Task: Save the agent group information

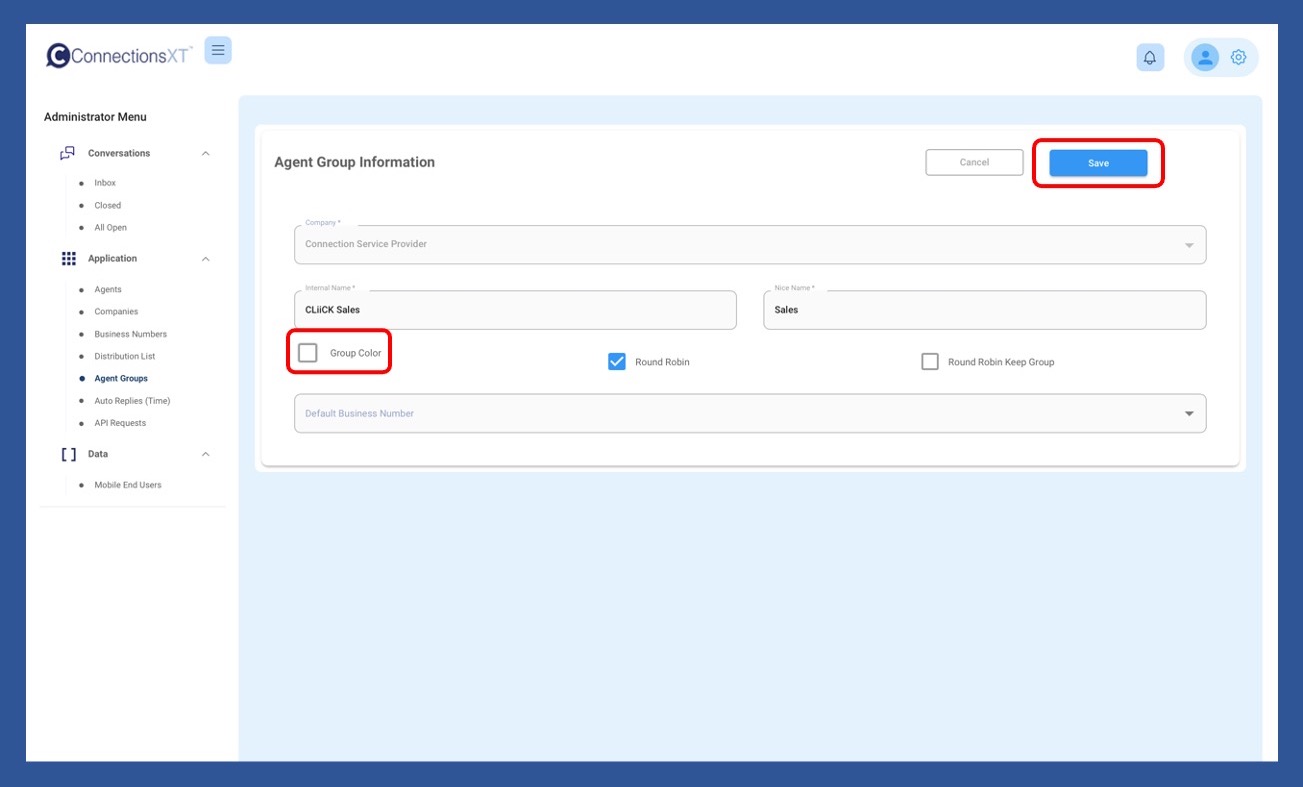Action: pyautogui.click(x=1098, y=163)
